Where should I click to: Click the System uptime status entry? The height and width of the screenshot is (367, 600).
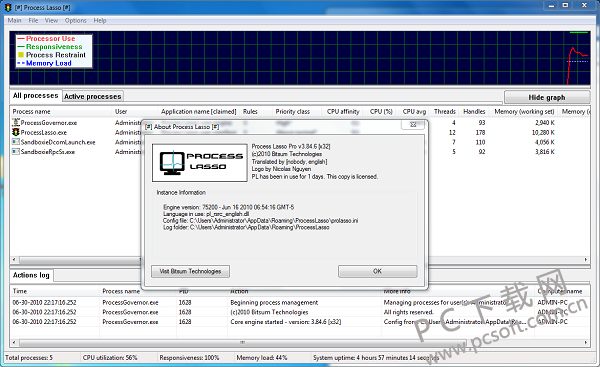coord(376,358)
